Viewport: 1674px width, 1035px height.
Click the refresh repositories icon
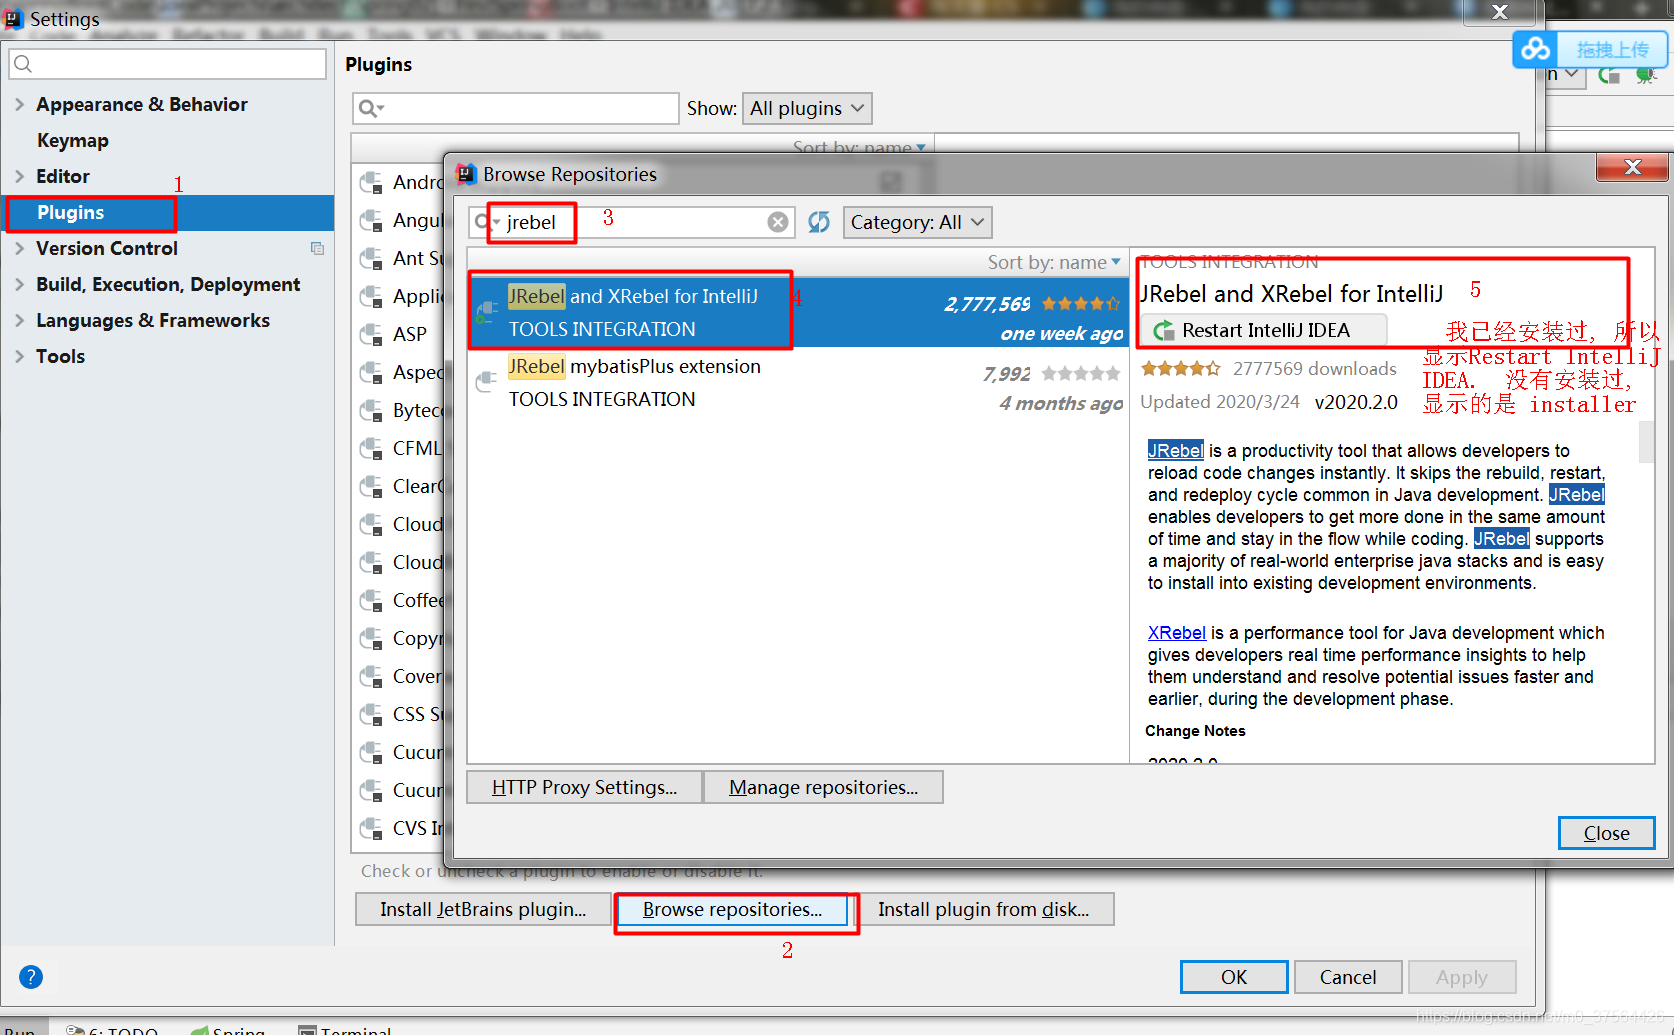(x=819, y=222)
